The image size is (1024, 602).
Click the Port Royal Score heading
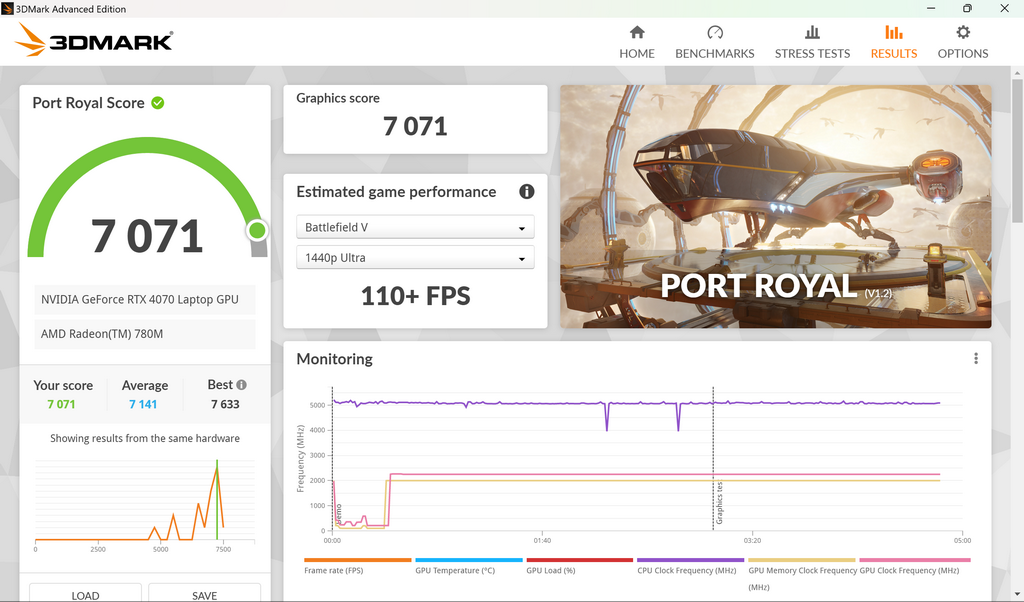pyautogui.click(x=88, y=103)
